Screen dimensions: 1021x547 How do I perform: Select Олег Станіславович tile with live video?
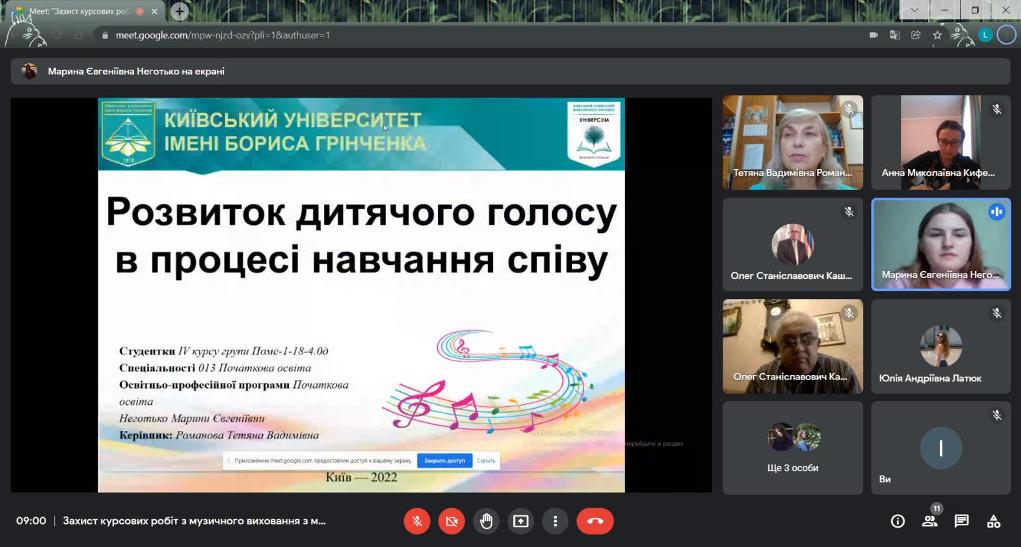point(792,346)
